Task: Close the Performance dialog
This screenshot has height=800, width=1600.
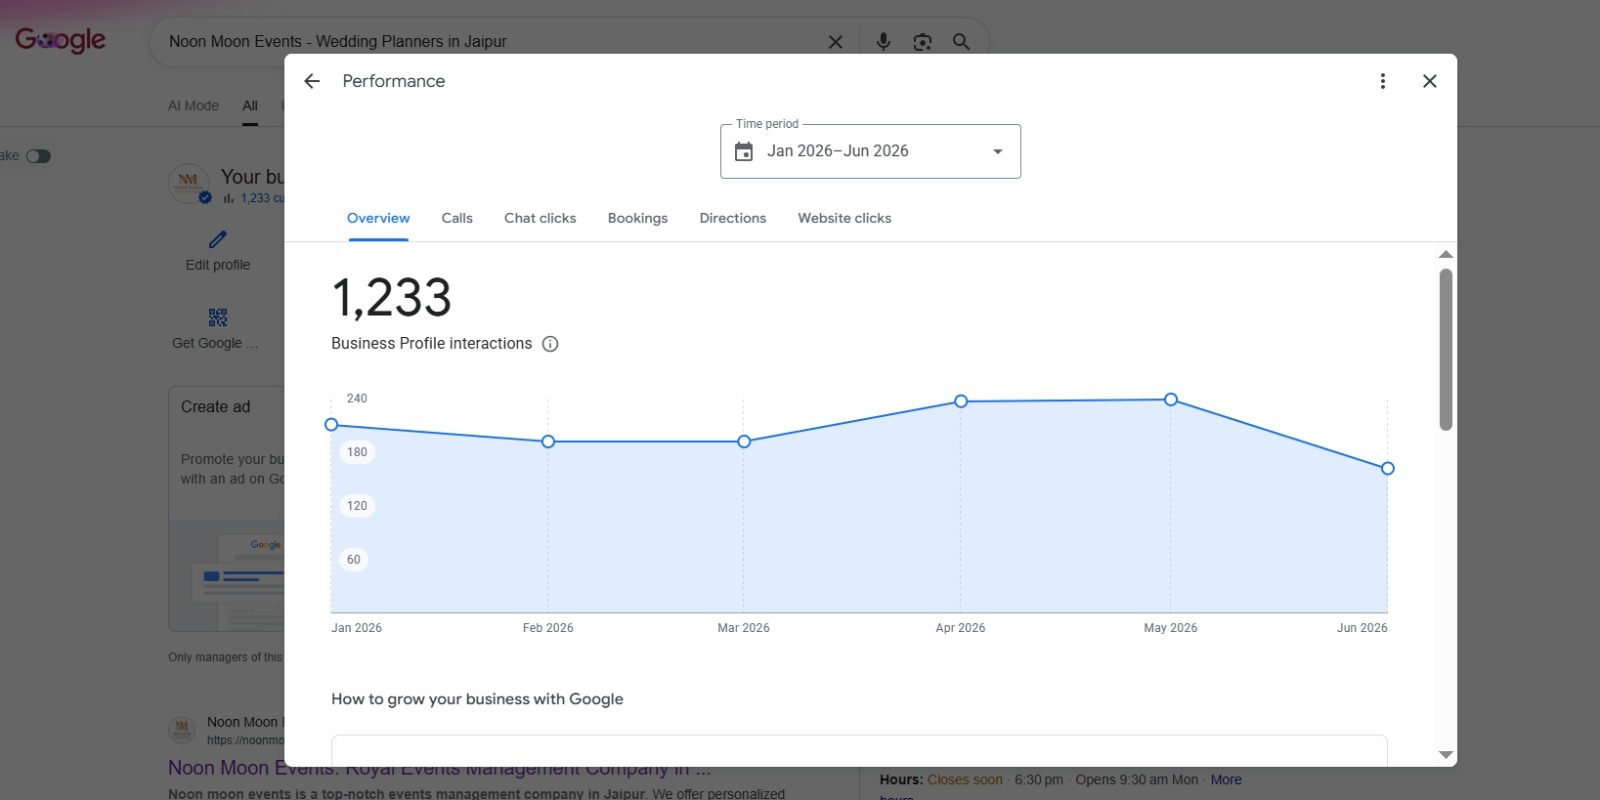Action: click(1429, 81)
